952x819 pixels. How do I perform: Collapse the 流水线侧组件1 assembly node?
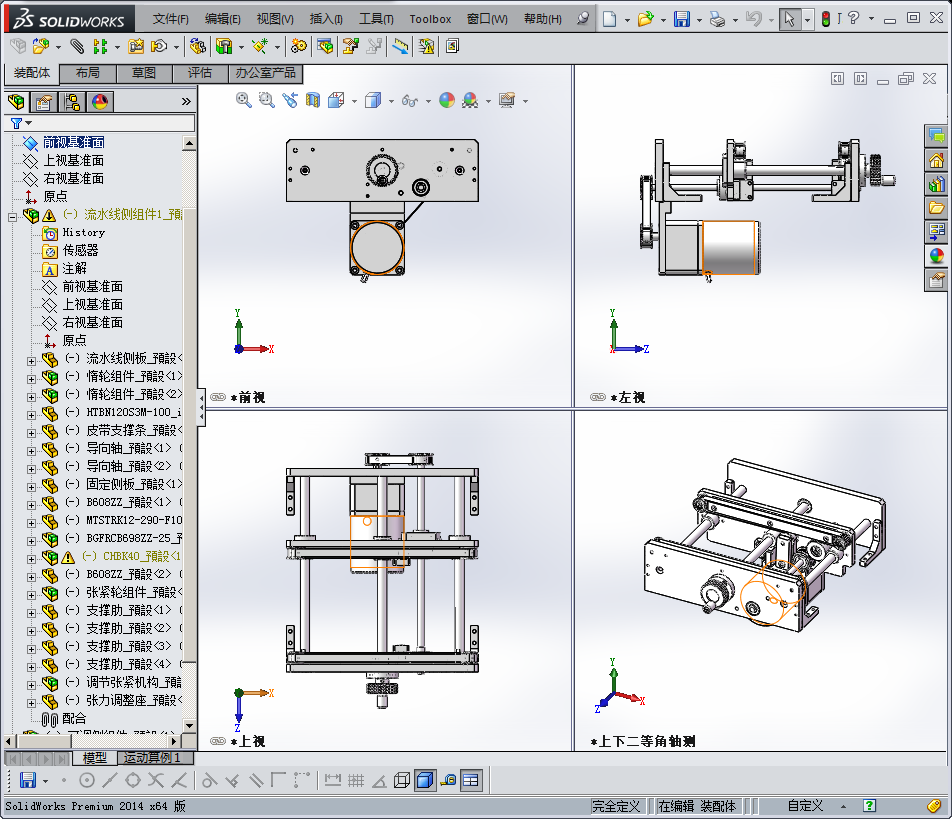pos(12,217)
